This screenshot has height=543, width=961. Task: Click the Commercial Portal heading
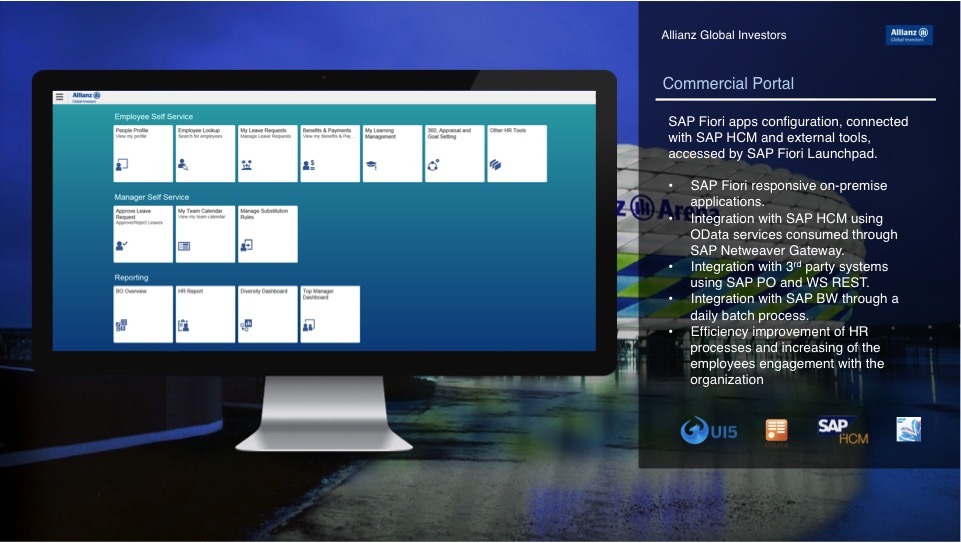[728, 83]
